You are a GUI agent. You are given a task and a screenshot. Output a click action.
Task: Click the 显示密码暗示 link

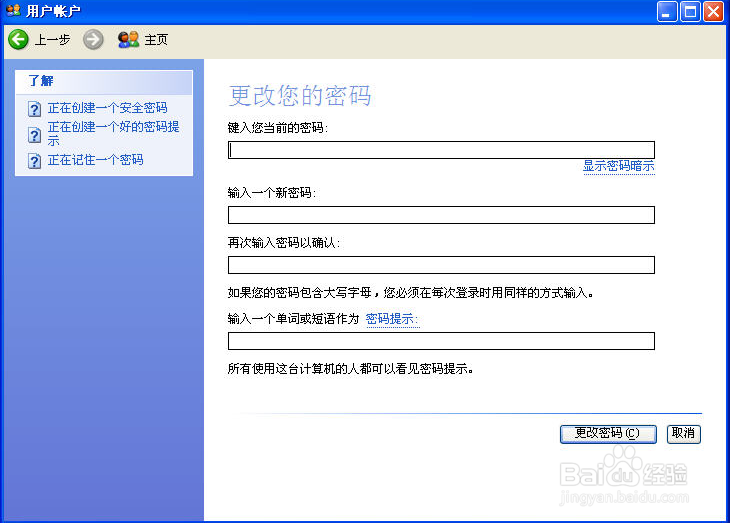coord(619,166)
